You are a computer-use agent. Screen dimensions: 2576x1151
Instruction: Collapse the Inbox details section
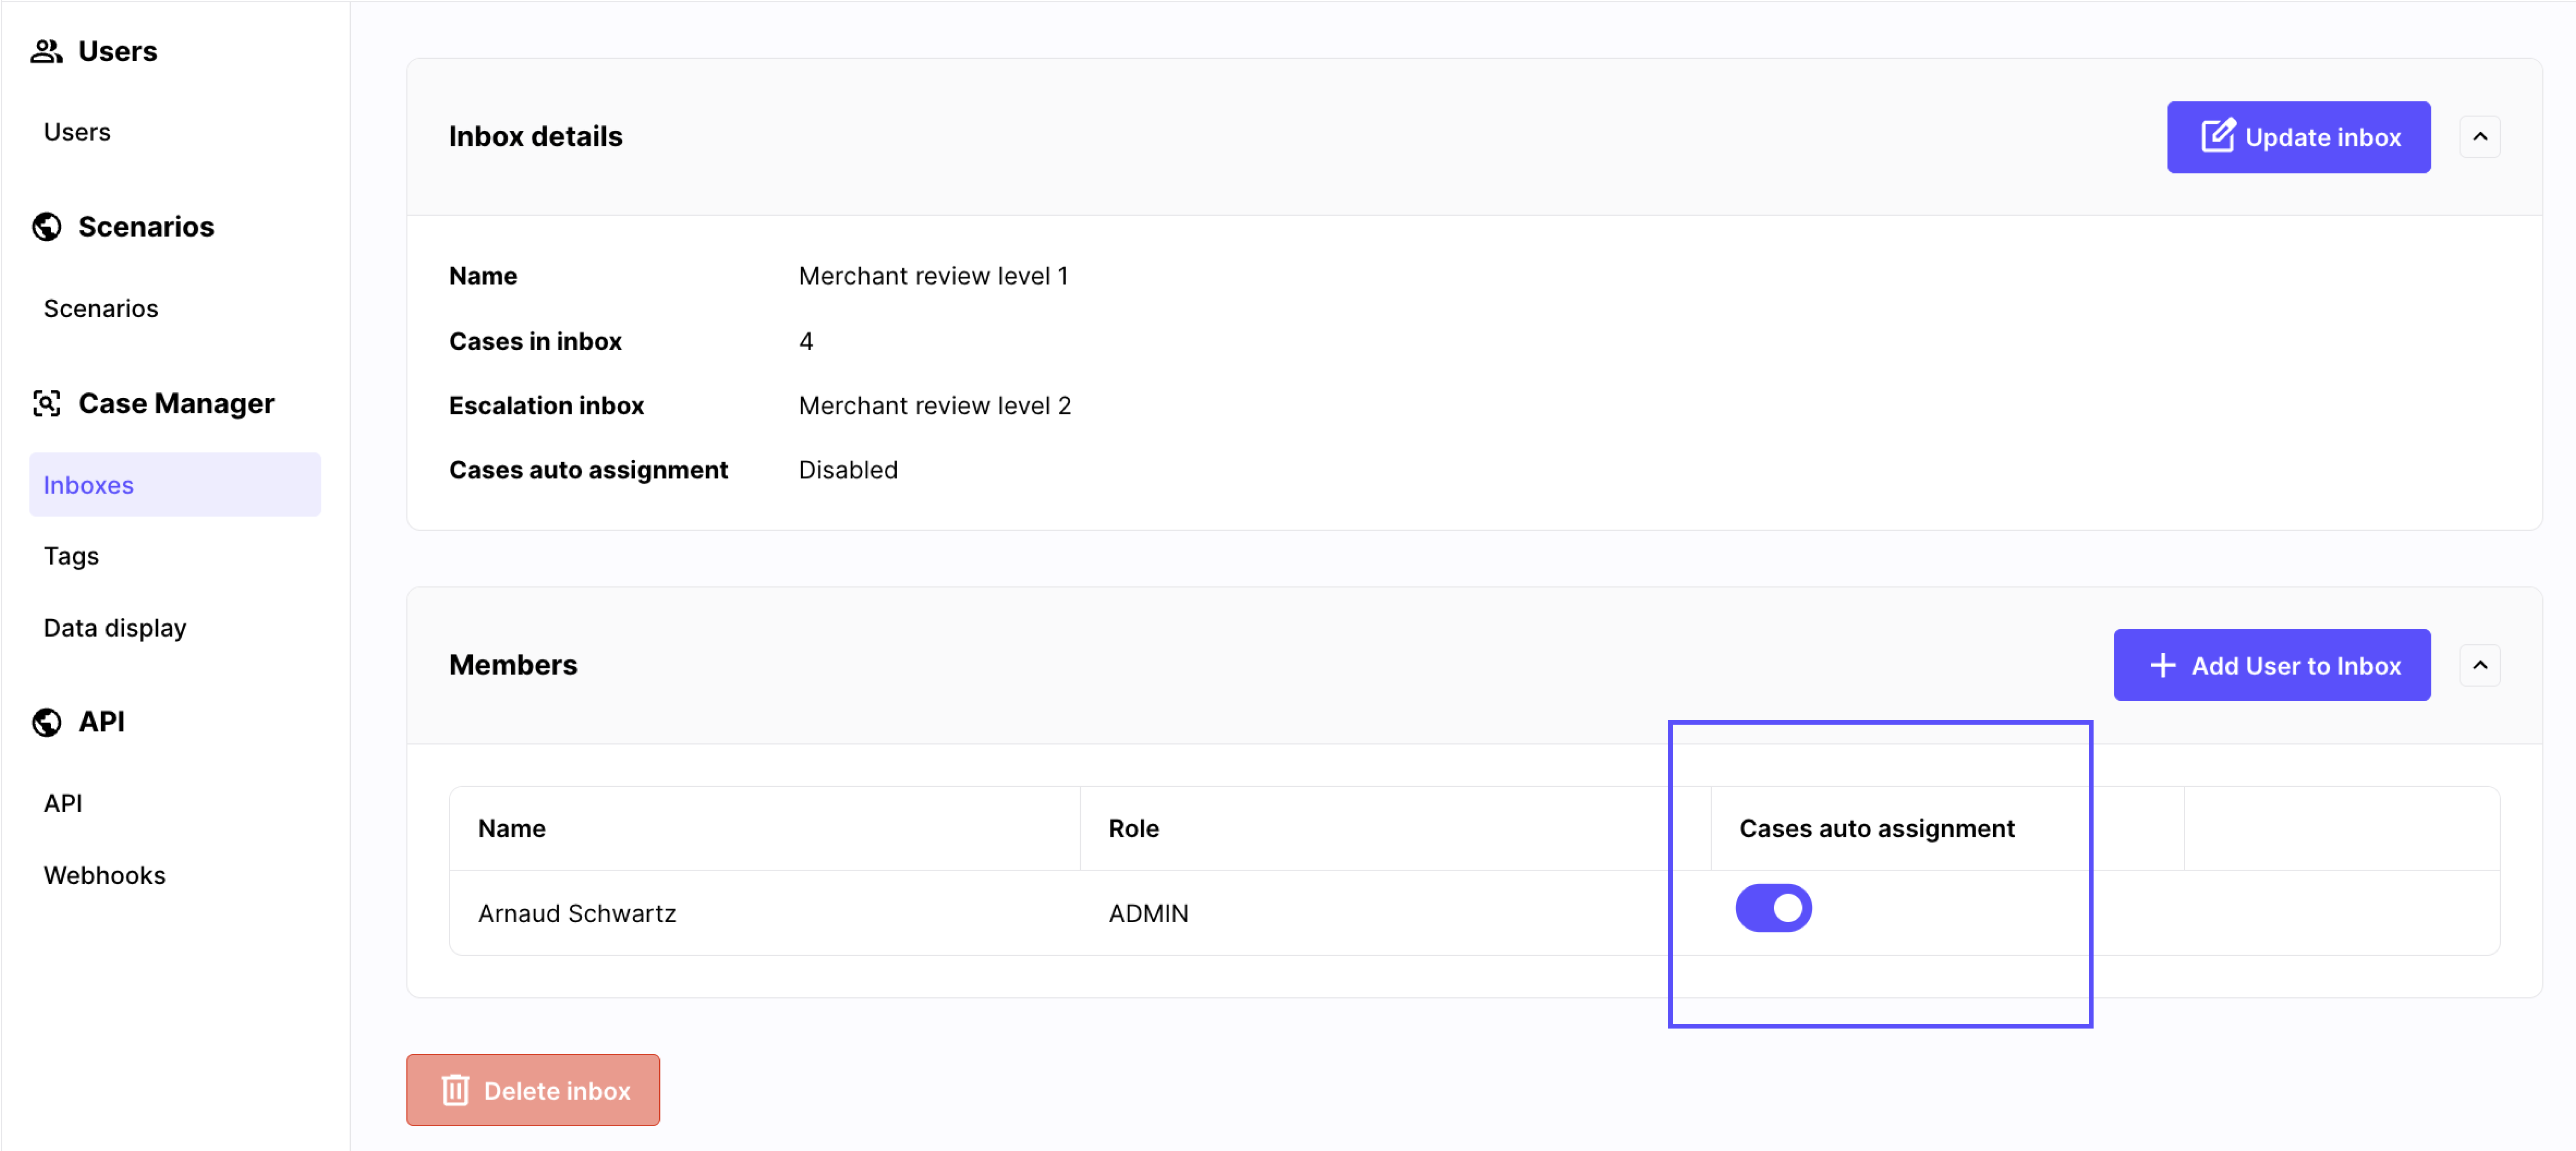[x=2480, y=137]
